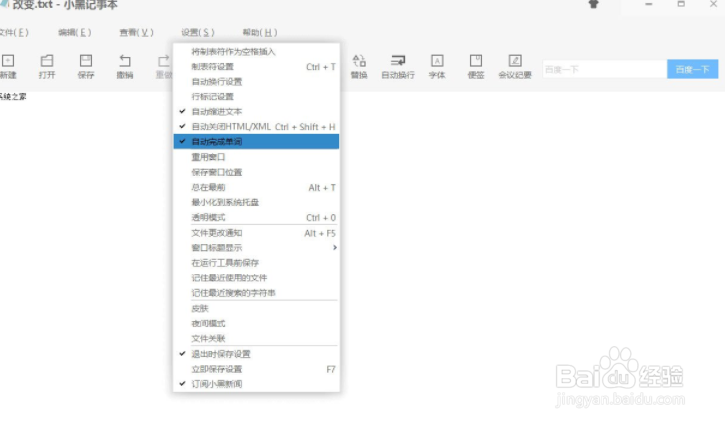Select 在运行工具前保存 menu item
Viewport: 725px width, 424px height.
point(256,263)
